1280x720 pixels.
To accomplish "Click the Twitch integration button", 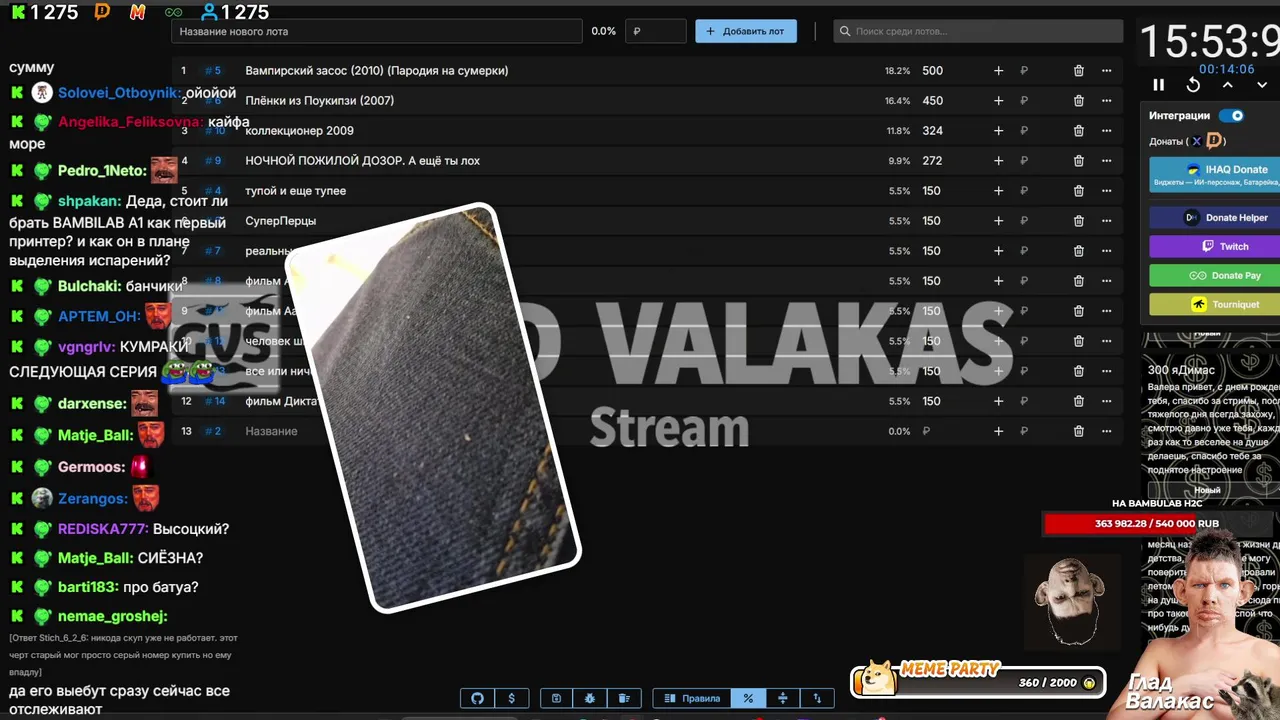I will pyautogui.click(x=1214, y=246).
